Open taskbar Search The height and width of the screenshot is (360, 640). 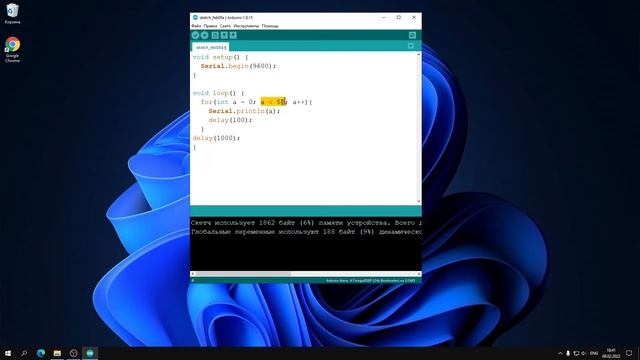(x=24, y=353)
